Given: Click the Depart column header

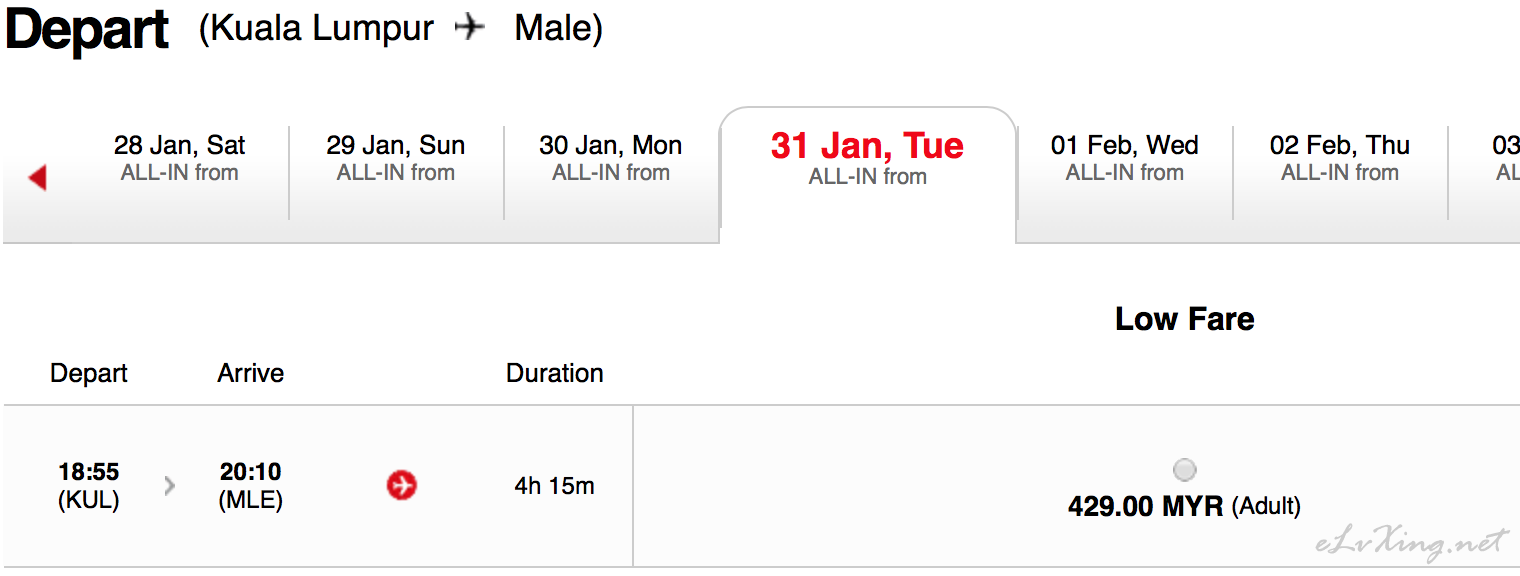Looking at the screenshot, I should point(89,374).
